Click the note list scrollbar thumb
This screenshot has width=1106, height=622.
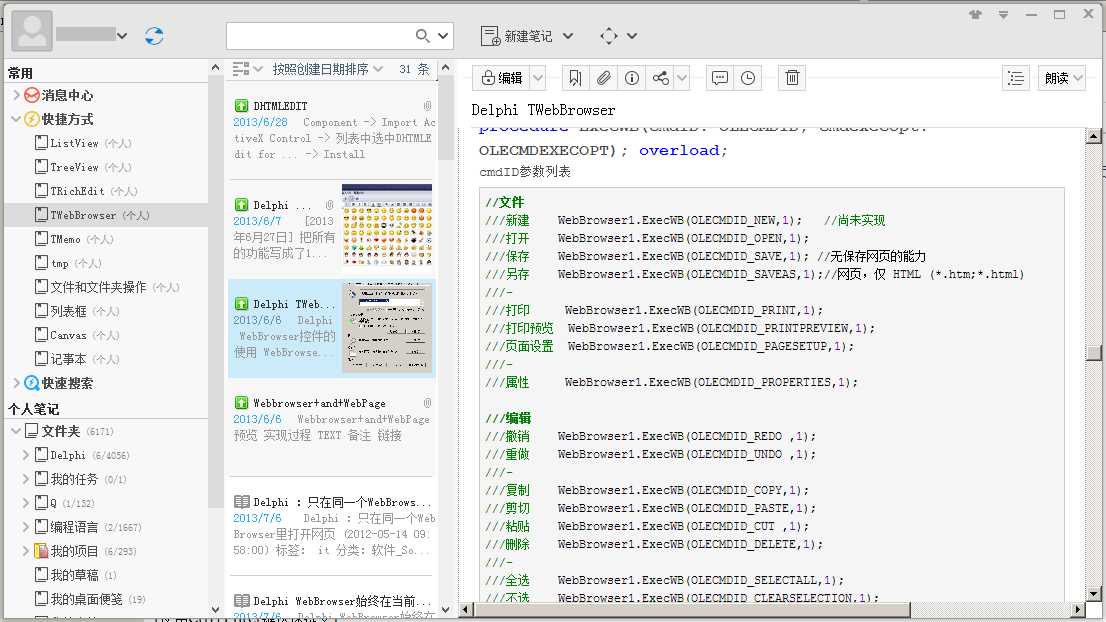click(x=444, y=118)
